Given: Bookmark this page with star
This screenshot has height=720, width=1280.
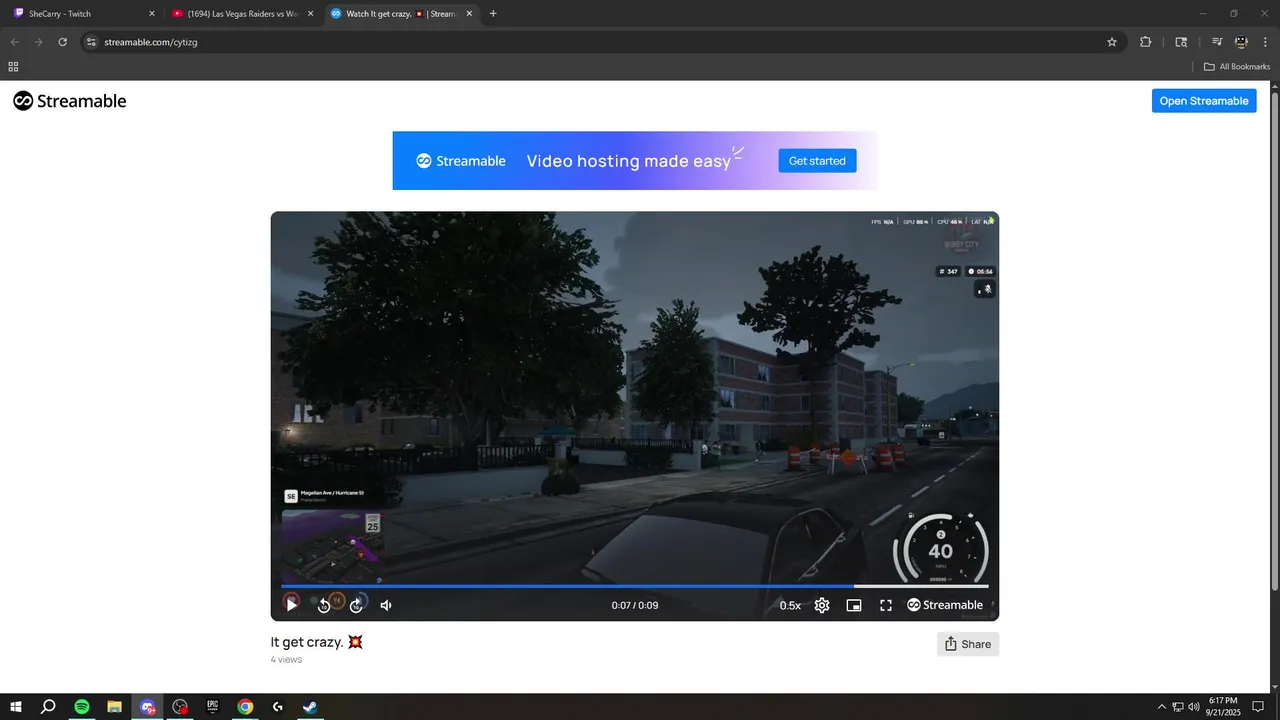Looking at the screenshot, I should point(1112,42).
